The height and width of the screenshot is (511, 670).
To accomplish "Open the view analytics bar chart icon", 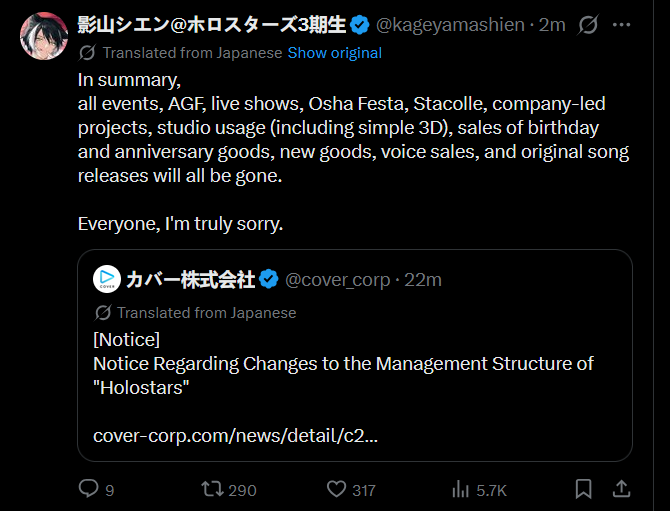I will pos(461,489).
